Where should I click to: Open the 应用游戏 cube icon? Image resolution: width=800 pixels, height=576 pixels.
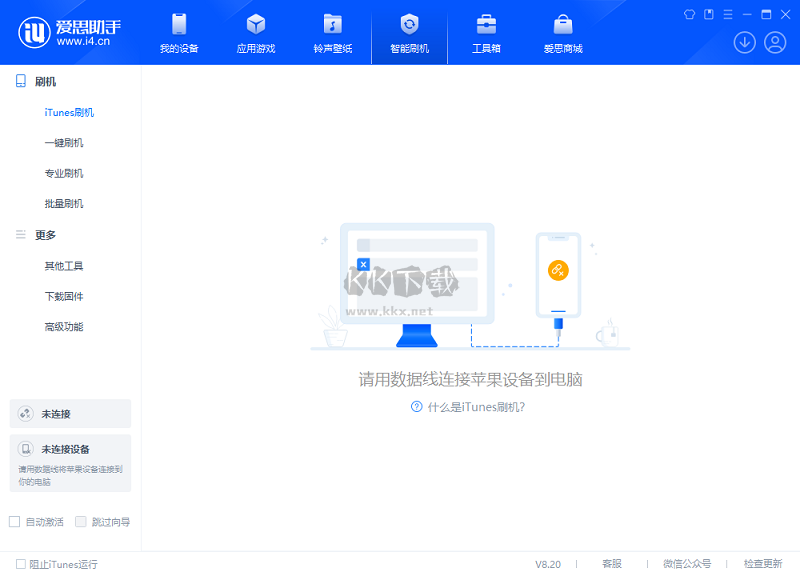tap(256, 24)
